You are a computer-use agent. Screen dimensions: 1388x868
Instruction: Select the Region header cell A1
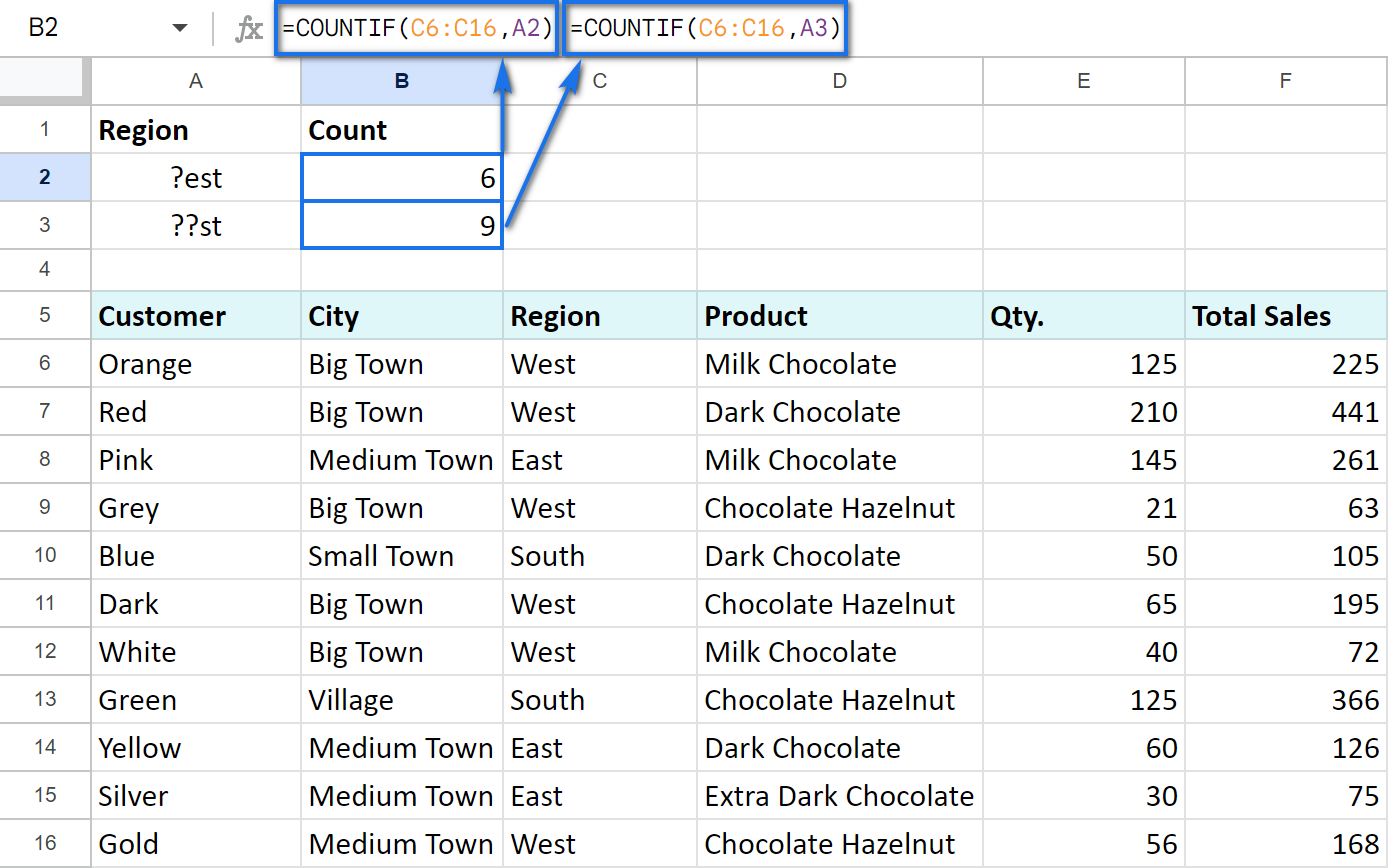195,129
